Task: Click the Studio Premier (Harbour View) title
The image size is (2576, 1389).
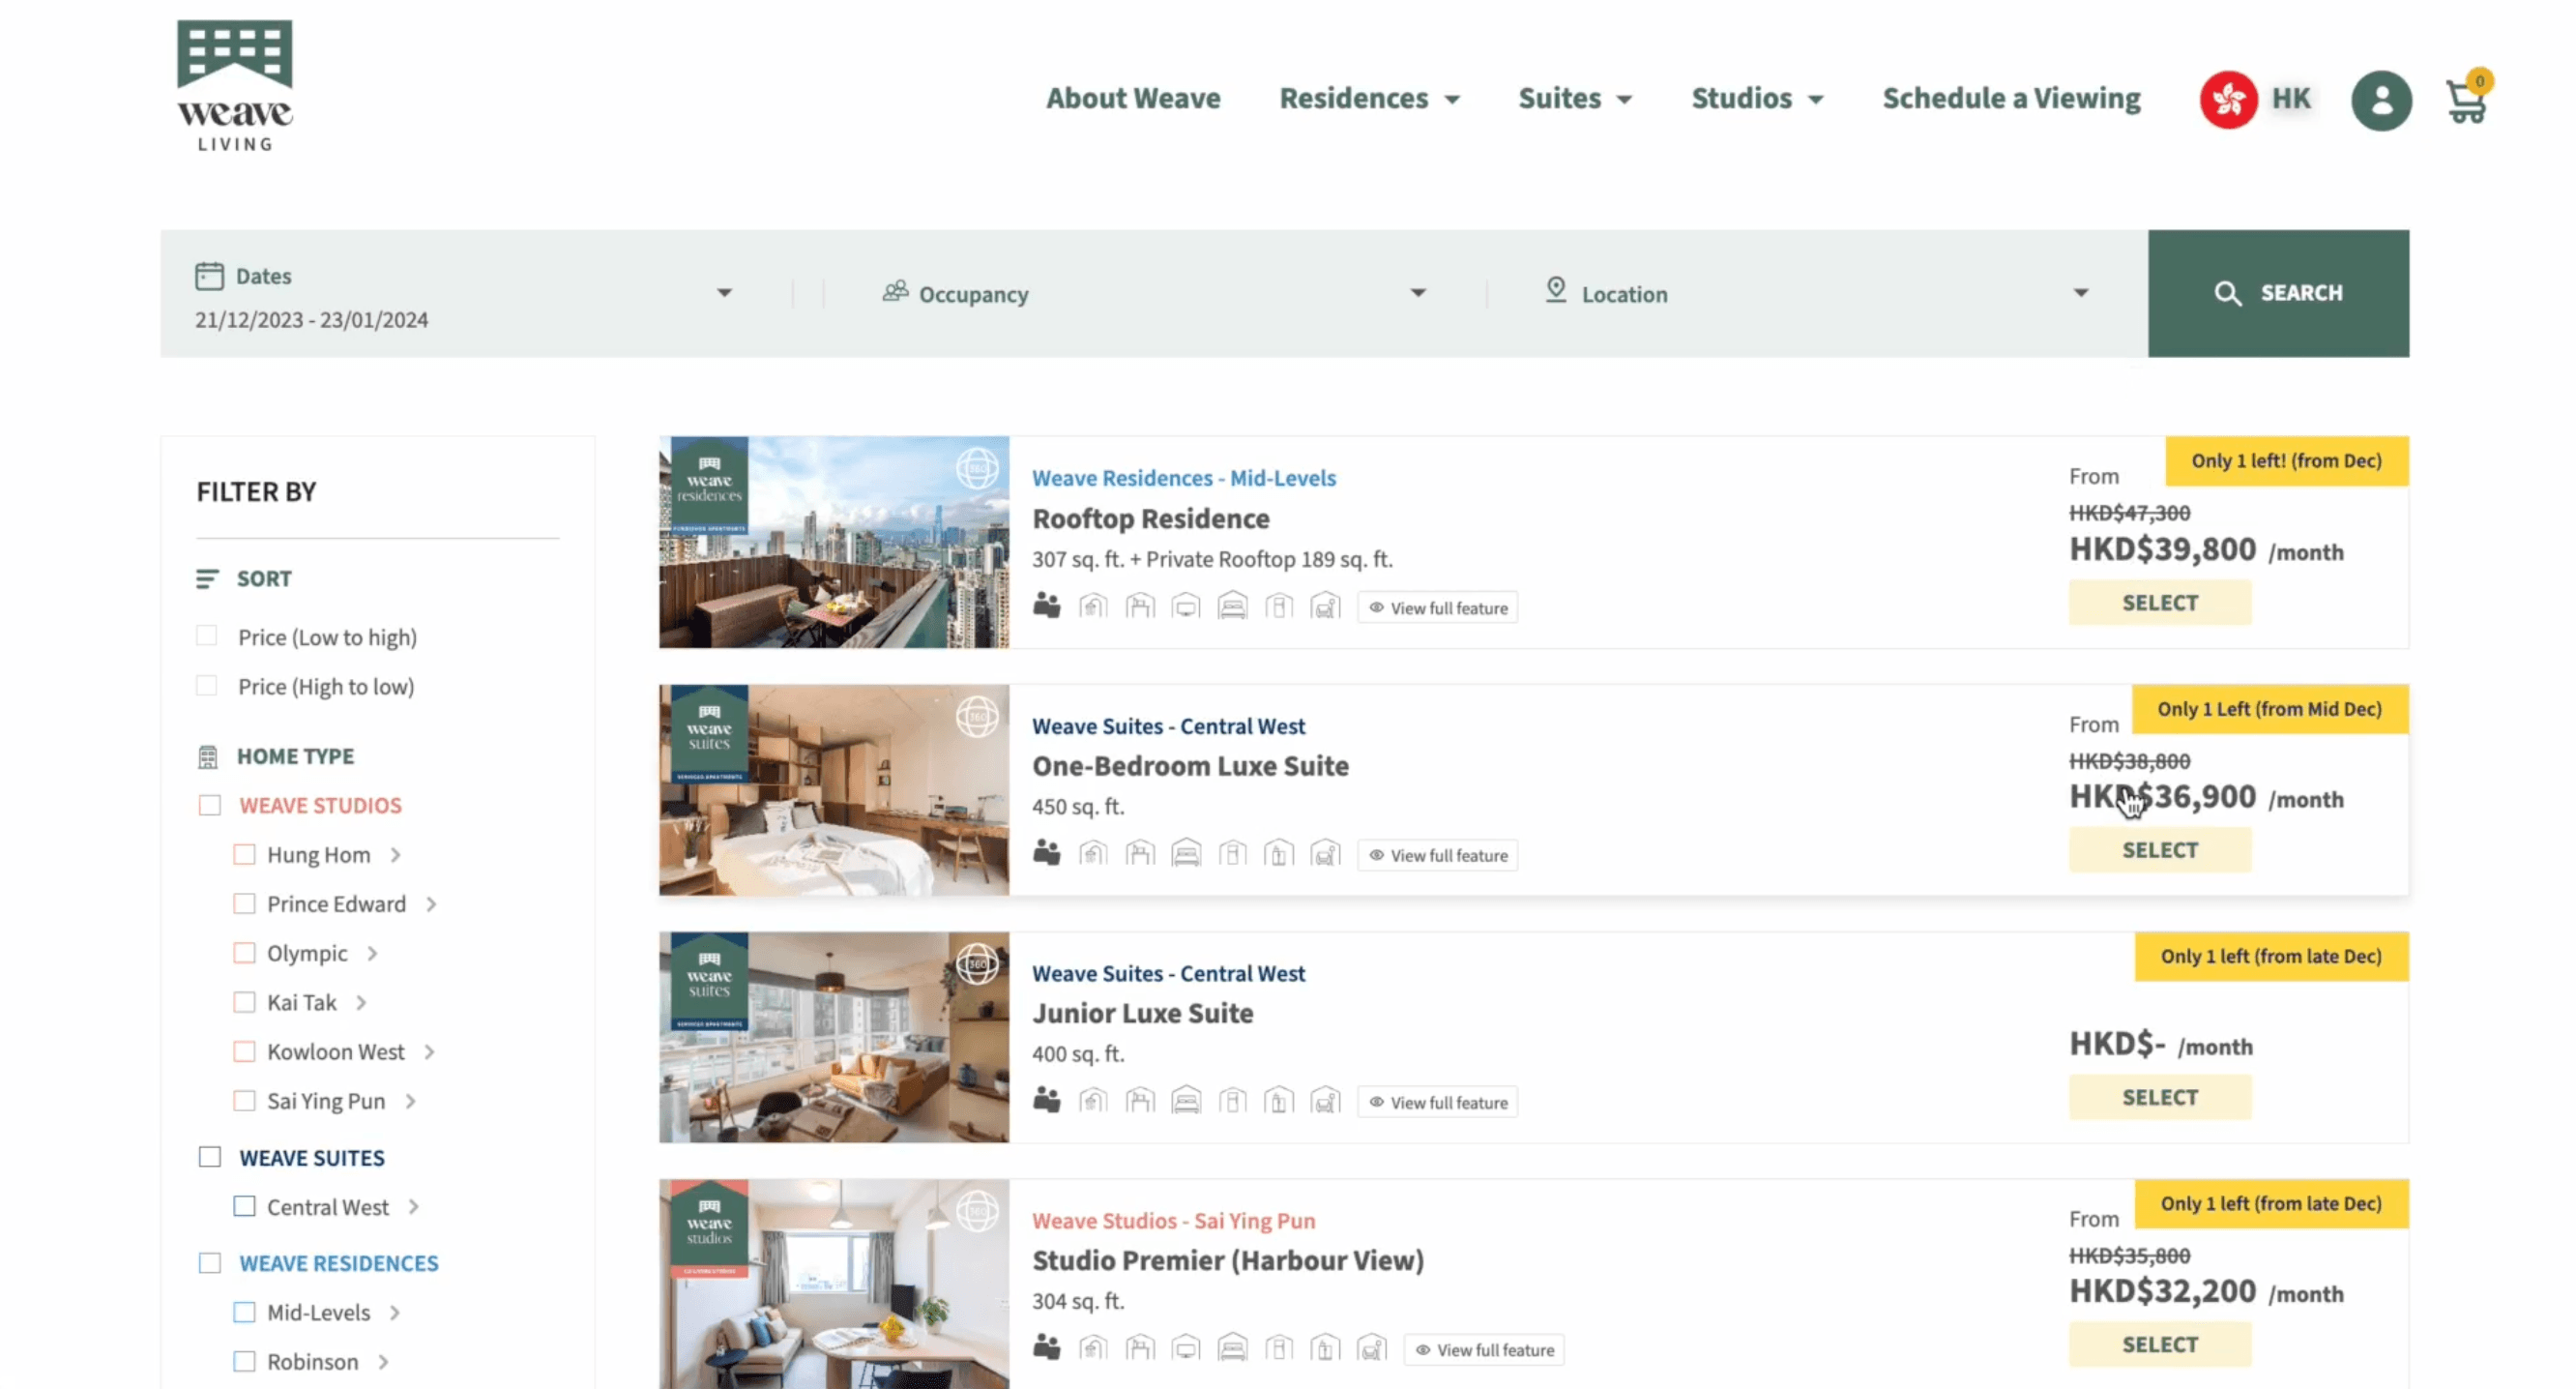Action: (1228, 1261)
